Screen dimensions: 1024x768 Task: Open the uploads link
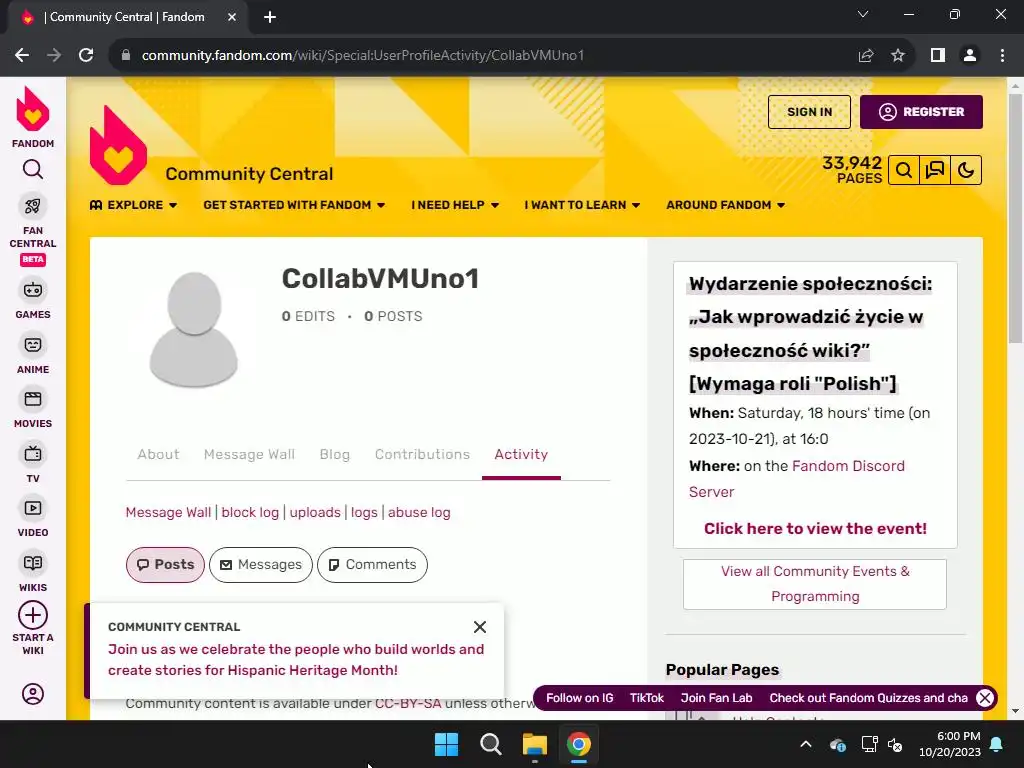[315, 513]
